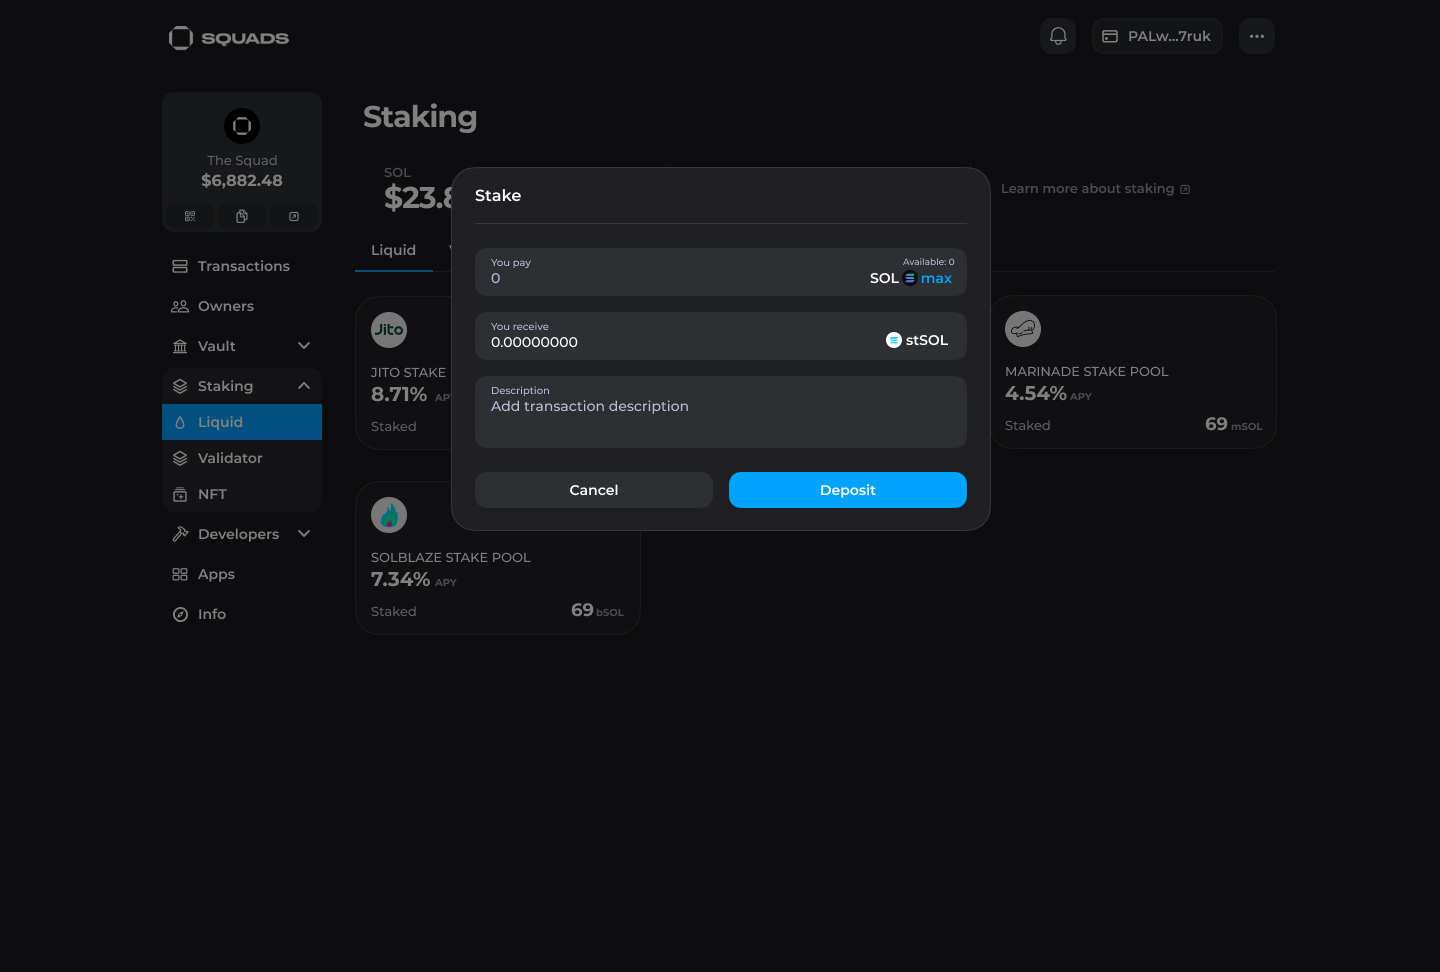Click the Squads logo in header
Image resolution: width=1440 pixels, height=972 pixels.
tap(229, 38)
